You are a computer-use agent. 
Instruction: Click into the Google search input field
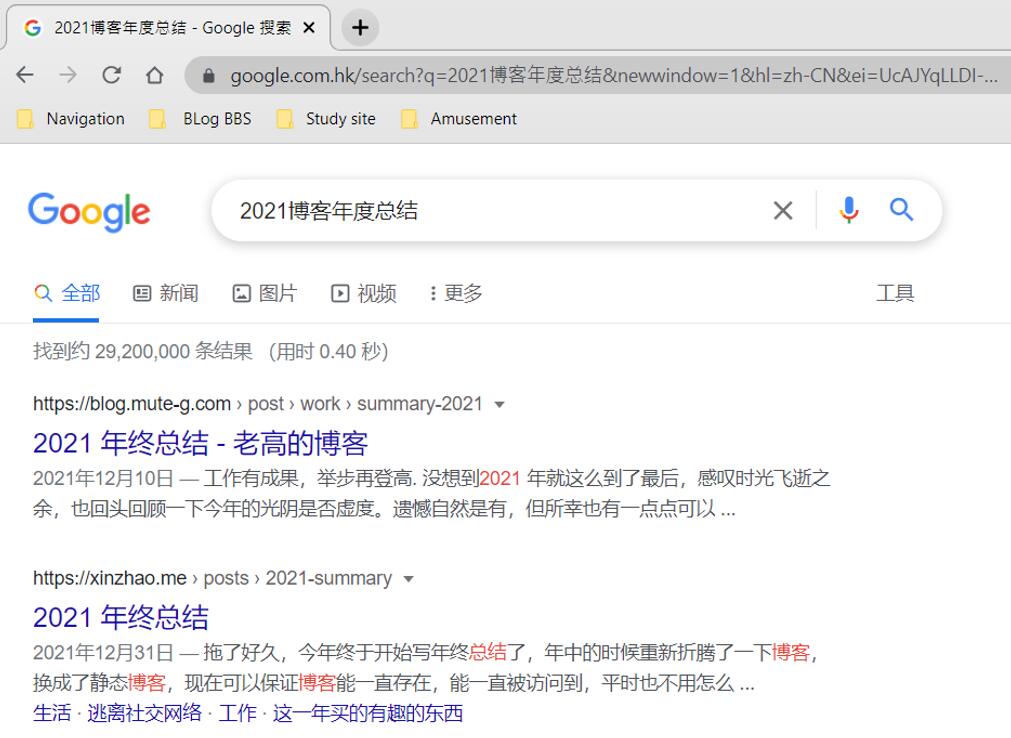click(x=490, y=210)
